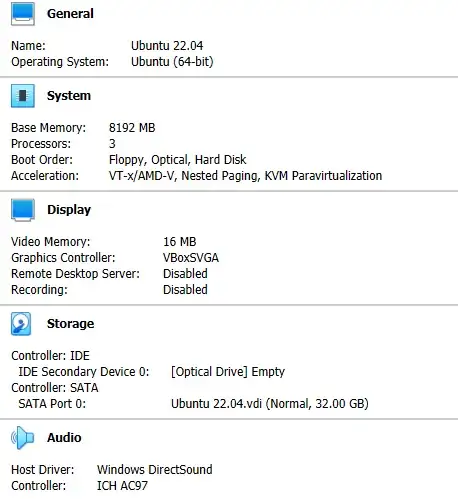Click the Display section screen icon
The width and height of the screenshot is (458, 499).
(x=23, y=210)
